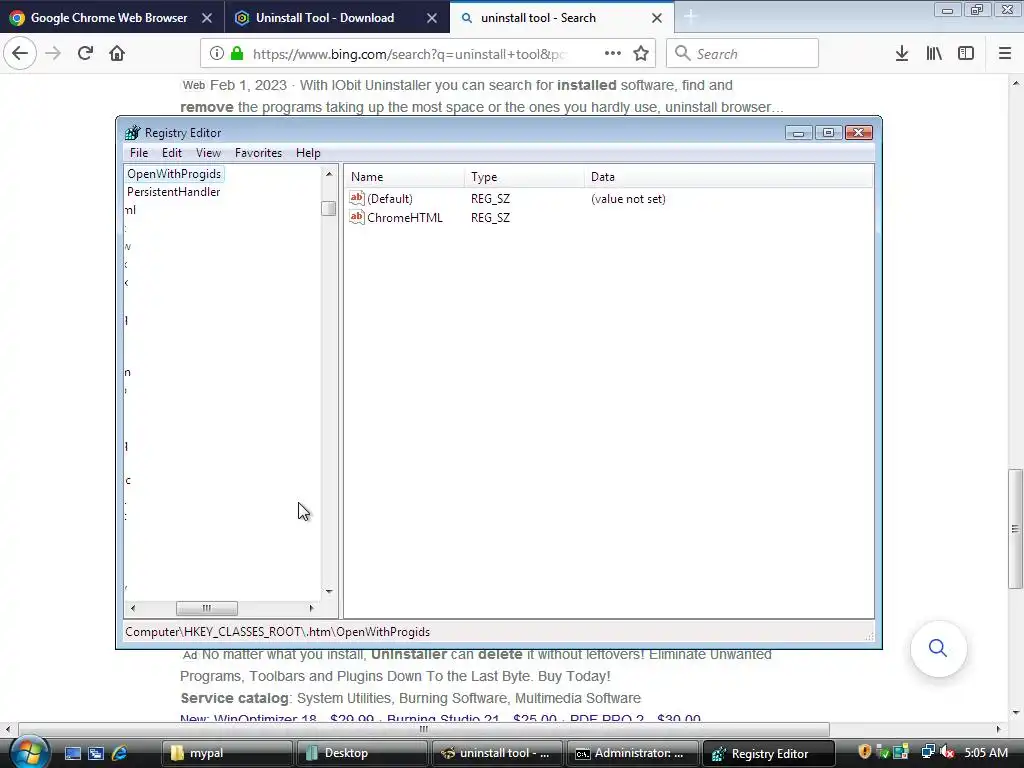Image resolution: width=1024 pixels, height=768 pixels.
Task: Click the tree pane scroll right arrow
Action: click(x=312, y=608)
